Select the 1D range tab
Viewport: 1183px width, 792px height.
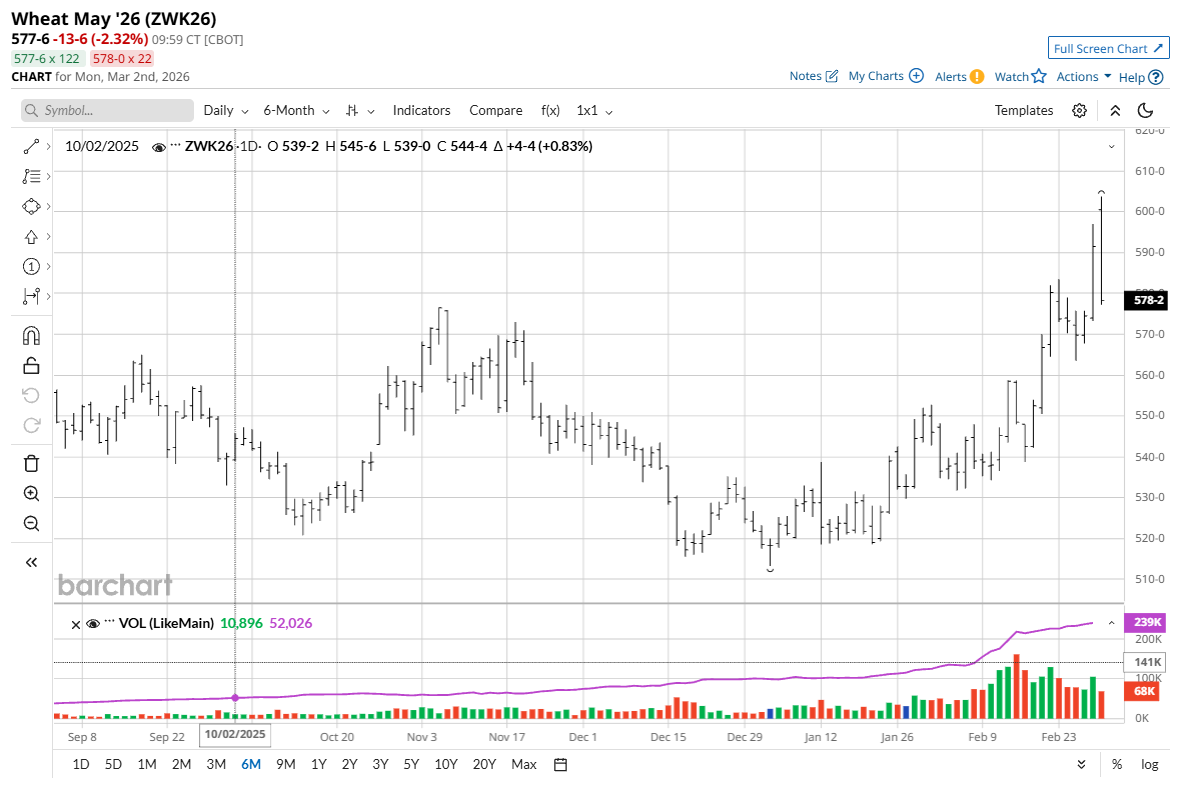click(81, 765)
